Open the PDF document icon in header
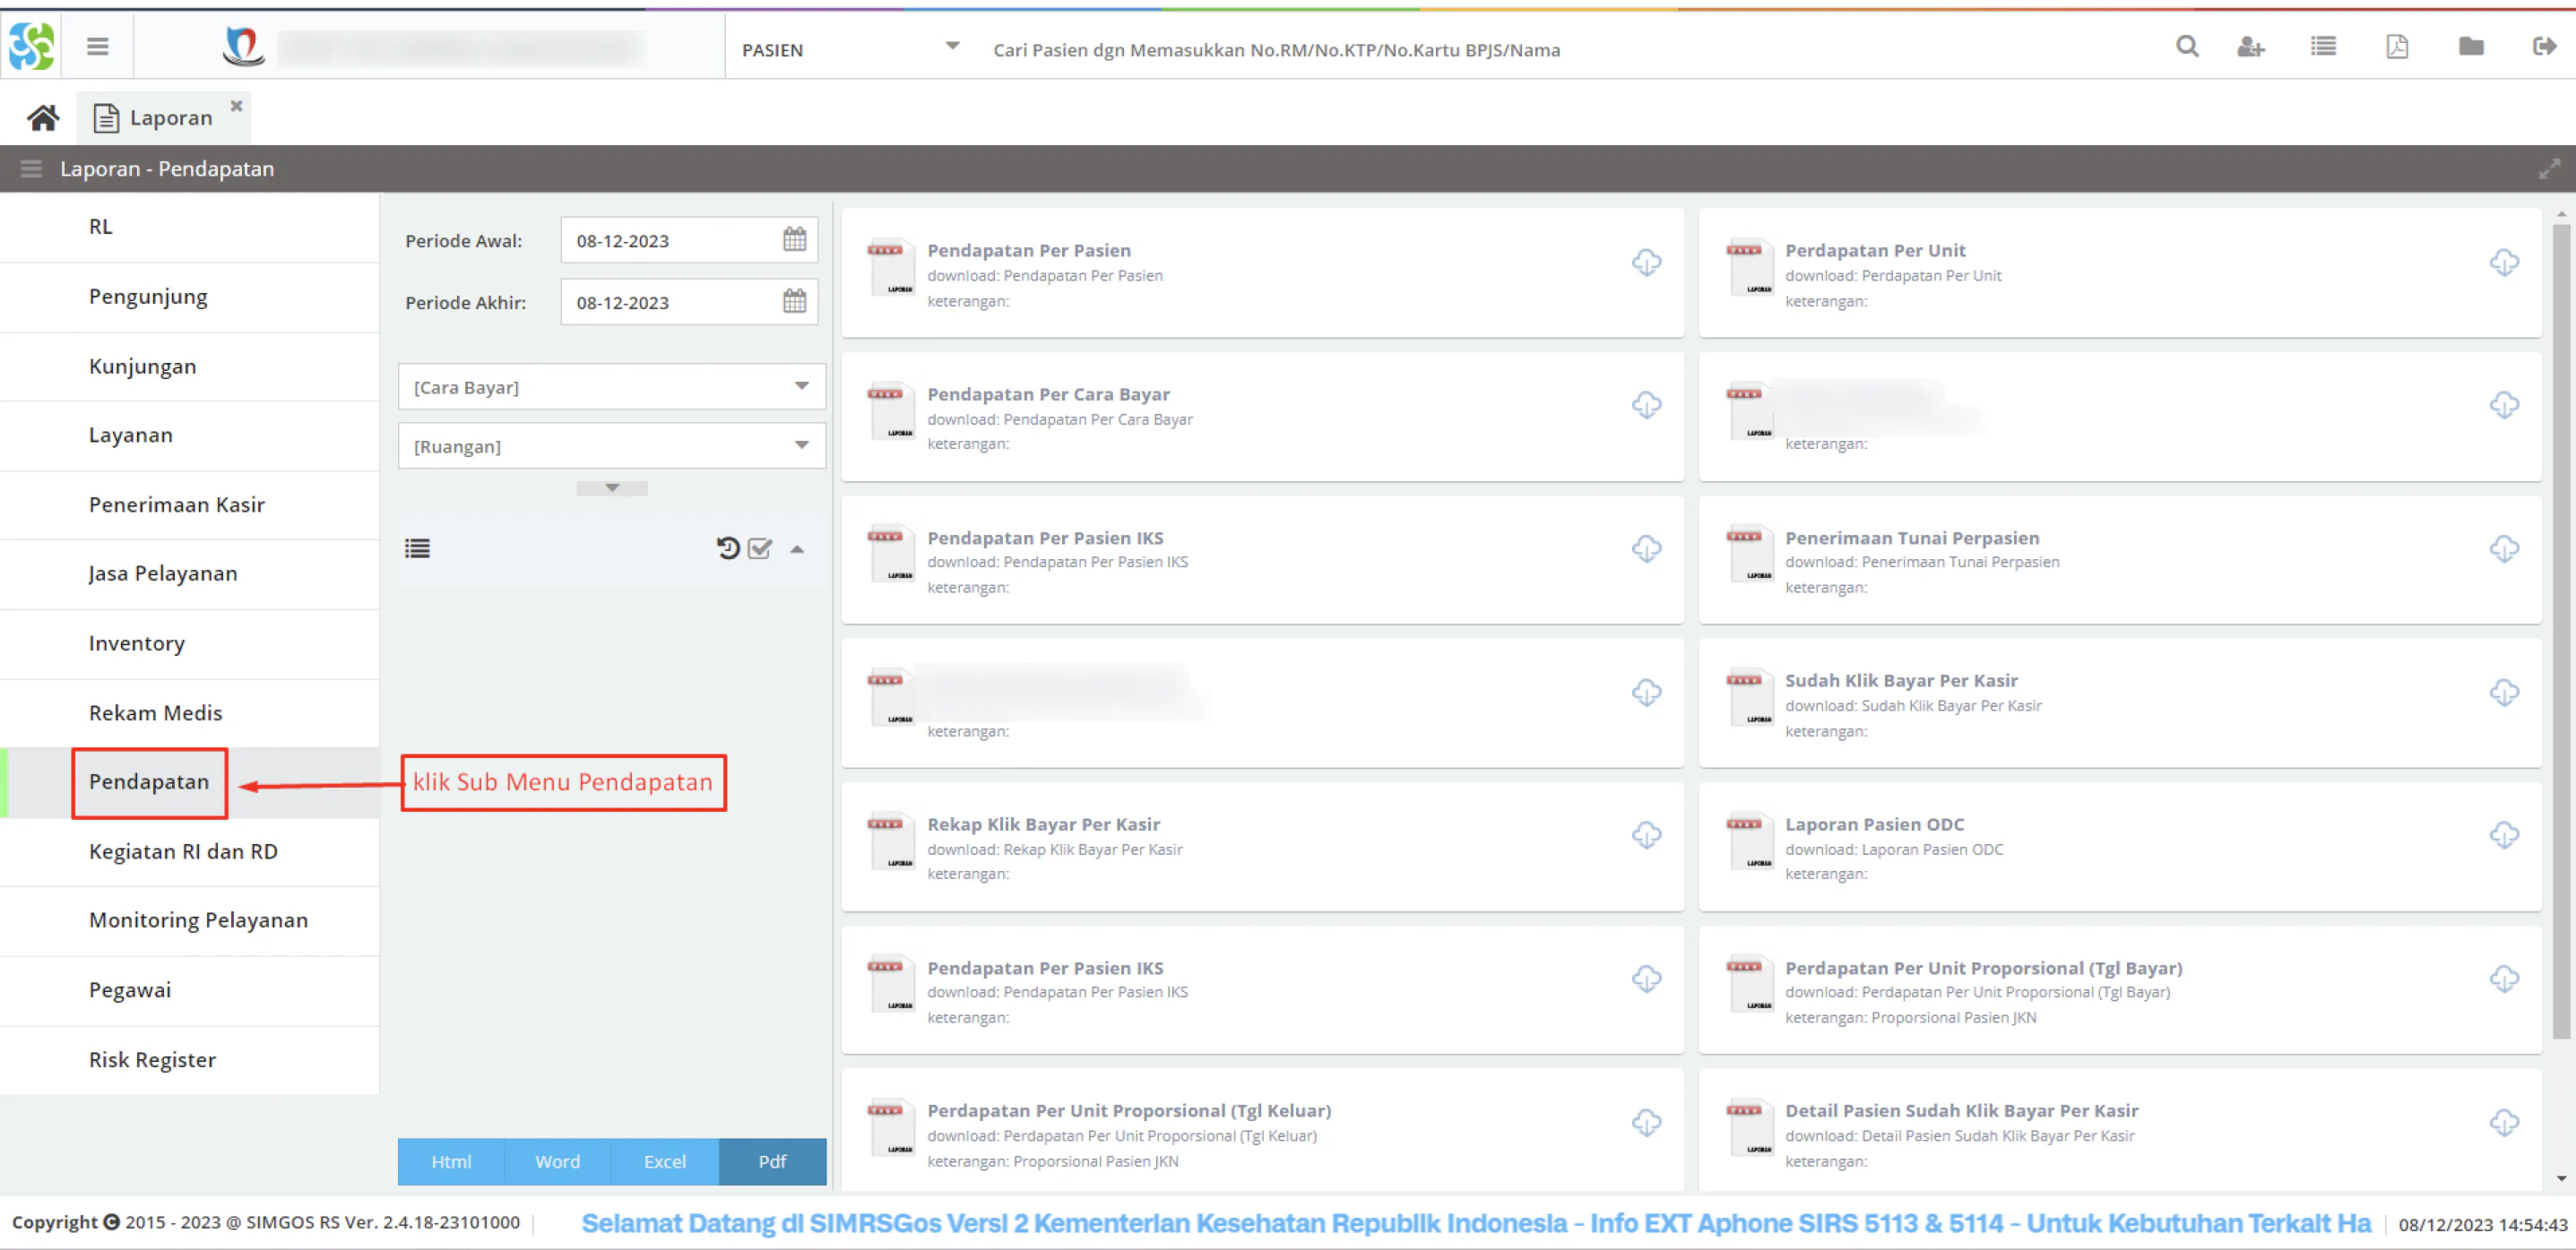Viewport: 2576px width, 1250px height. click(2397, 47)
